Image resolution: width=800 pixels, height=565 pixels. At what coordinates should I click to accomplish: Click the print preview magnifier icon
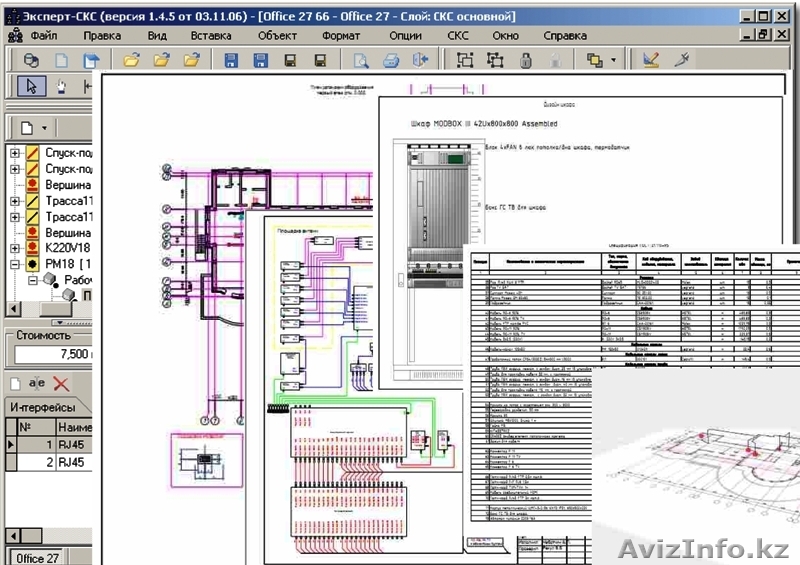coord(361,60)
